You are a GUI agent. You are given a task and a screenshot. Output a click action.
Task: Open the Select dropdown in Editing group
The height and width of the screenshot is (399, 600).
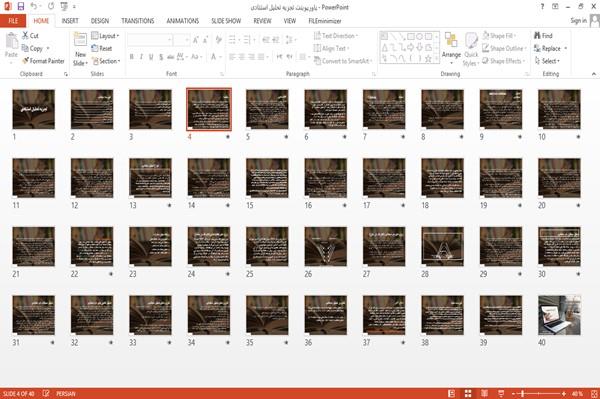click(547, 61)
